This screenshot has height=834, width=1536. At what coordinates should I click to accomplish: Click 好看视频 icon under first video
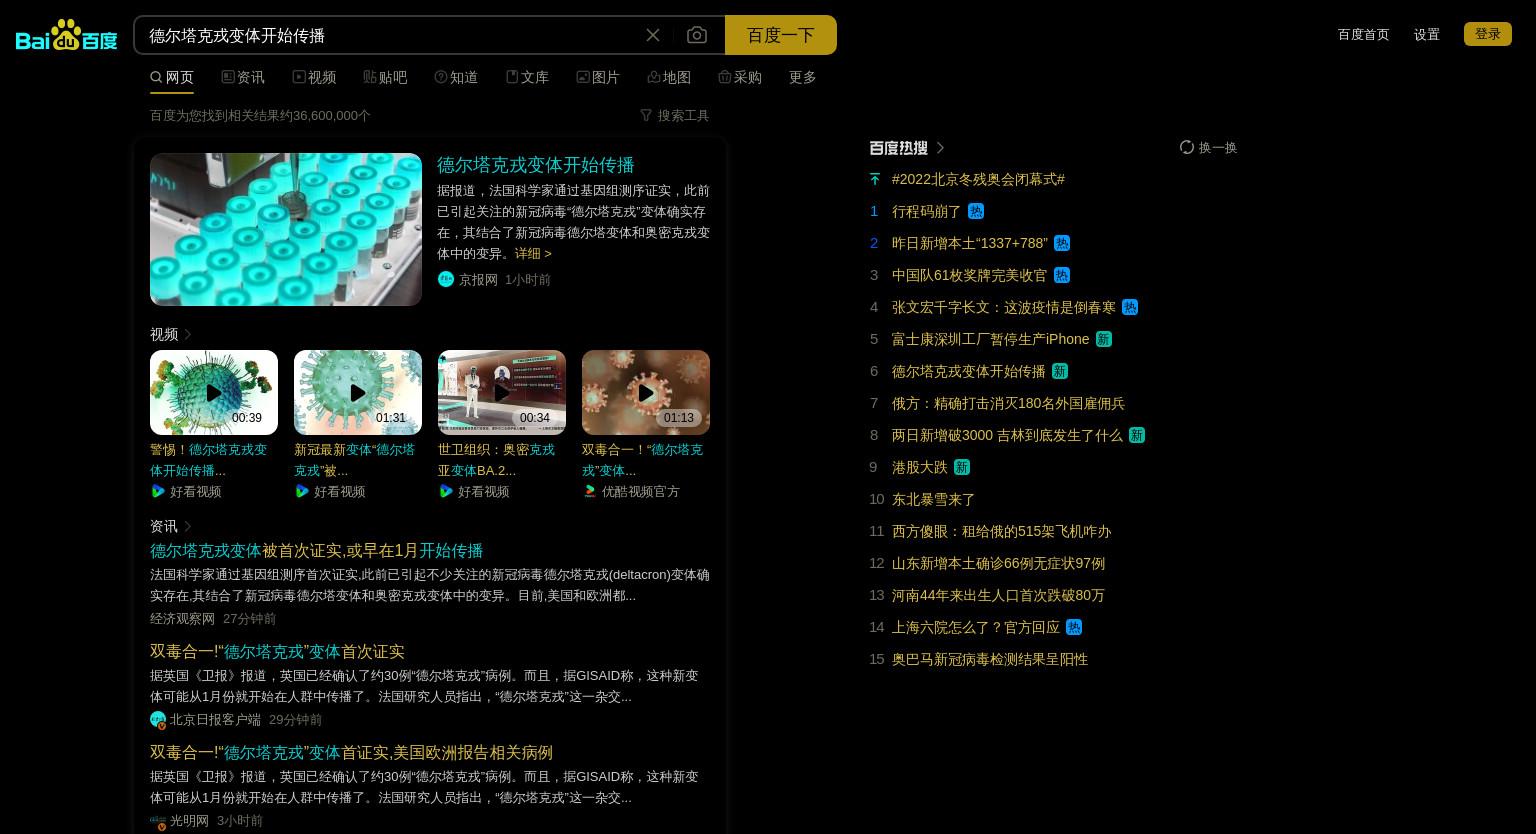tap(158, 491)
